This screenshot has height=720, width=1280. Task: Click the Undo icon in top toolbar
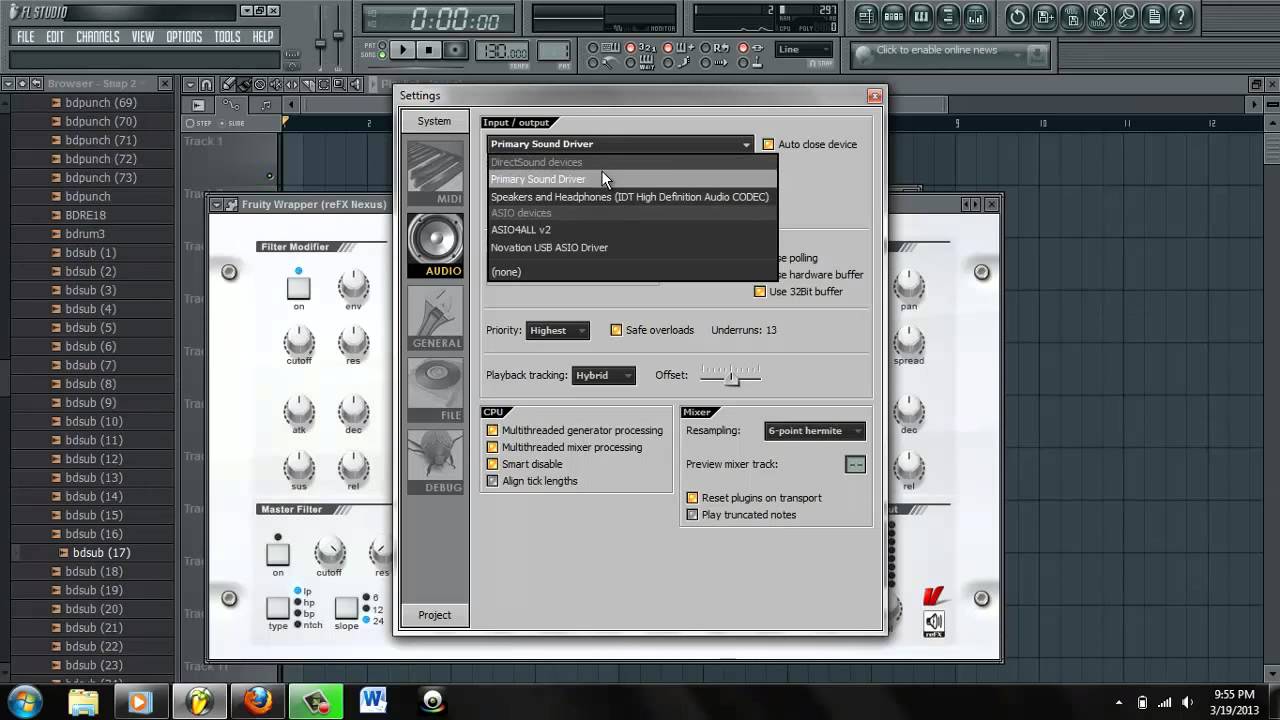tap(1017, 17)
